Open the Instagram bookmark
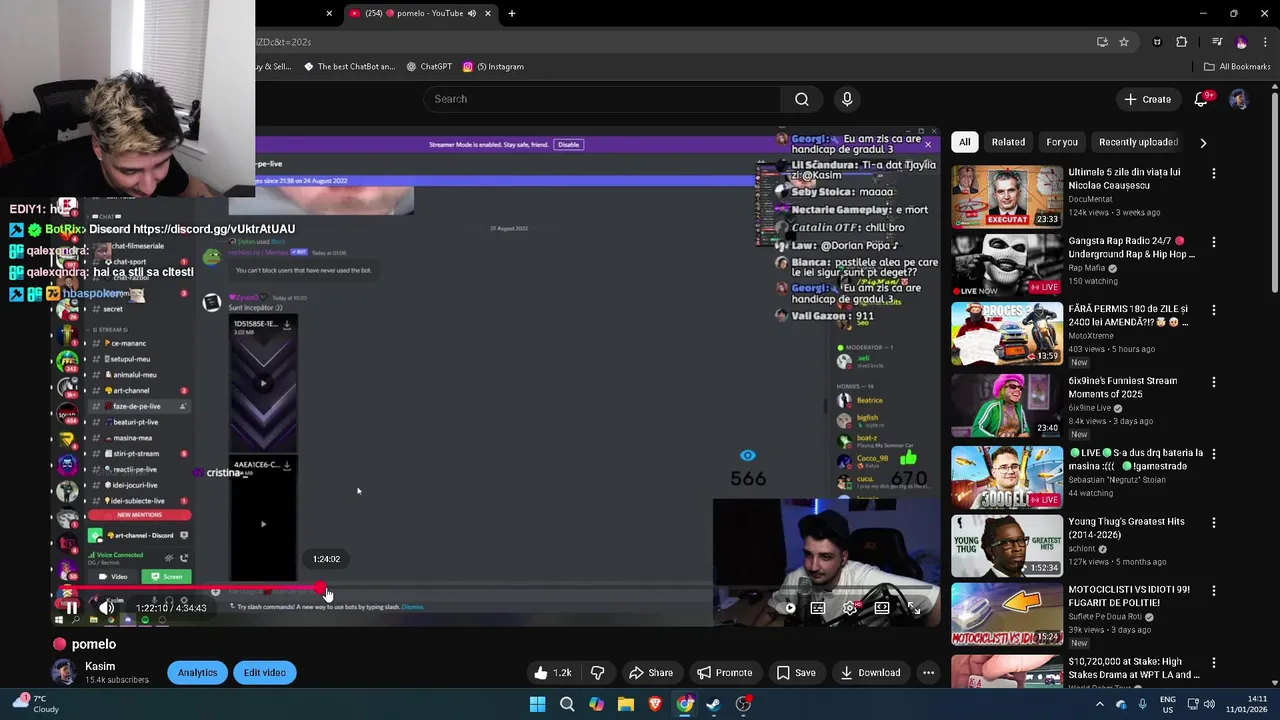The height and width of the screenshot is (720, 1280). point(493,67)
